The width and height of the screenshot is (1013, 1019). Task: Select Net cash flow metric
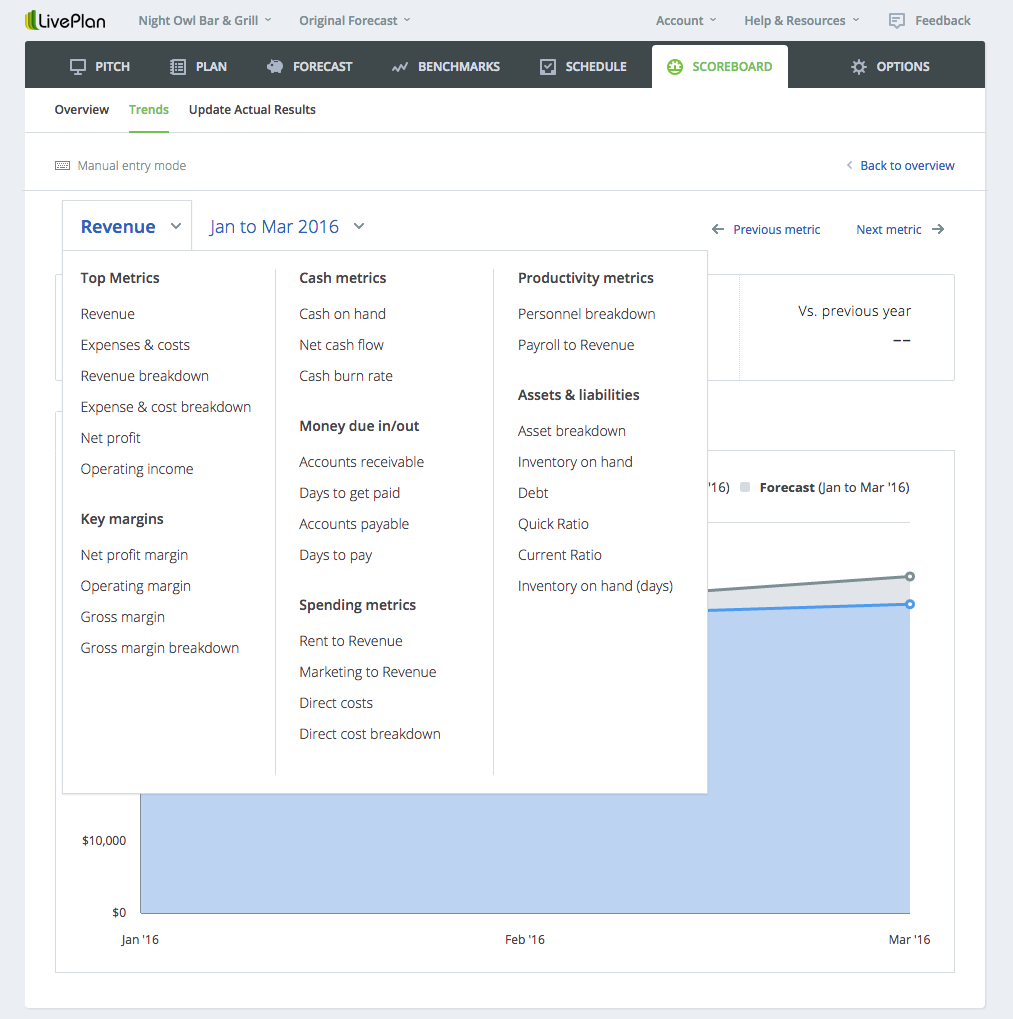point(342,345)
